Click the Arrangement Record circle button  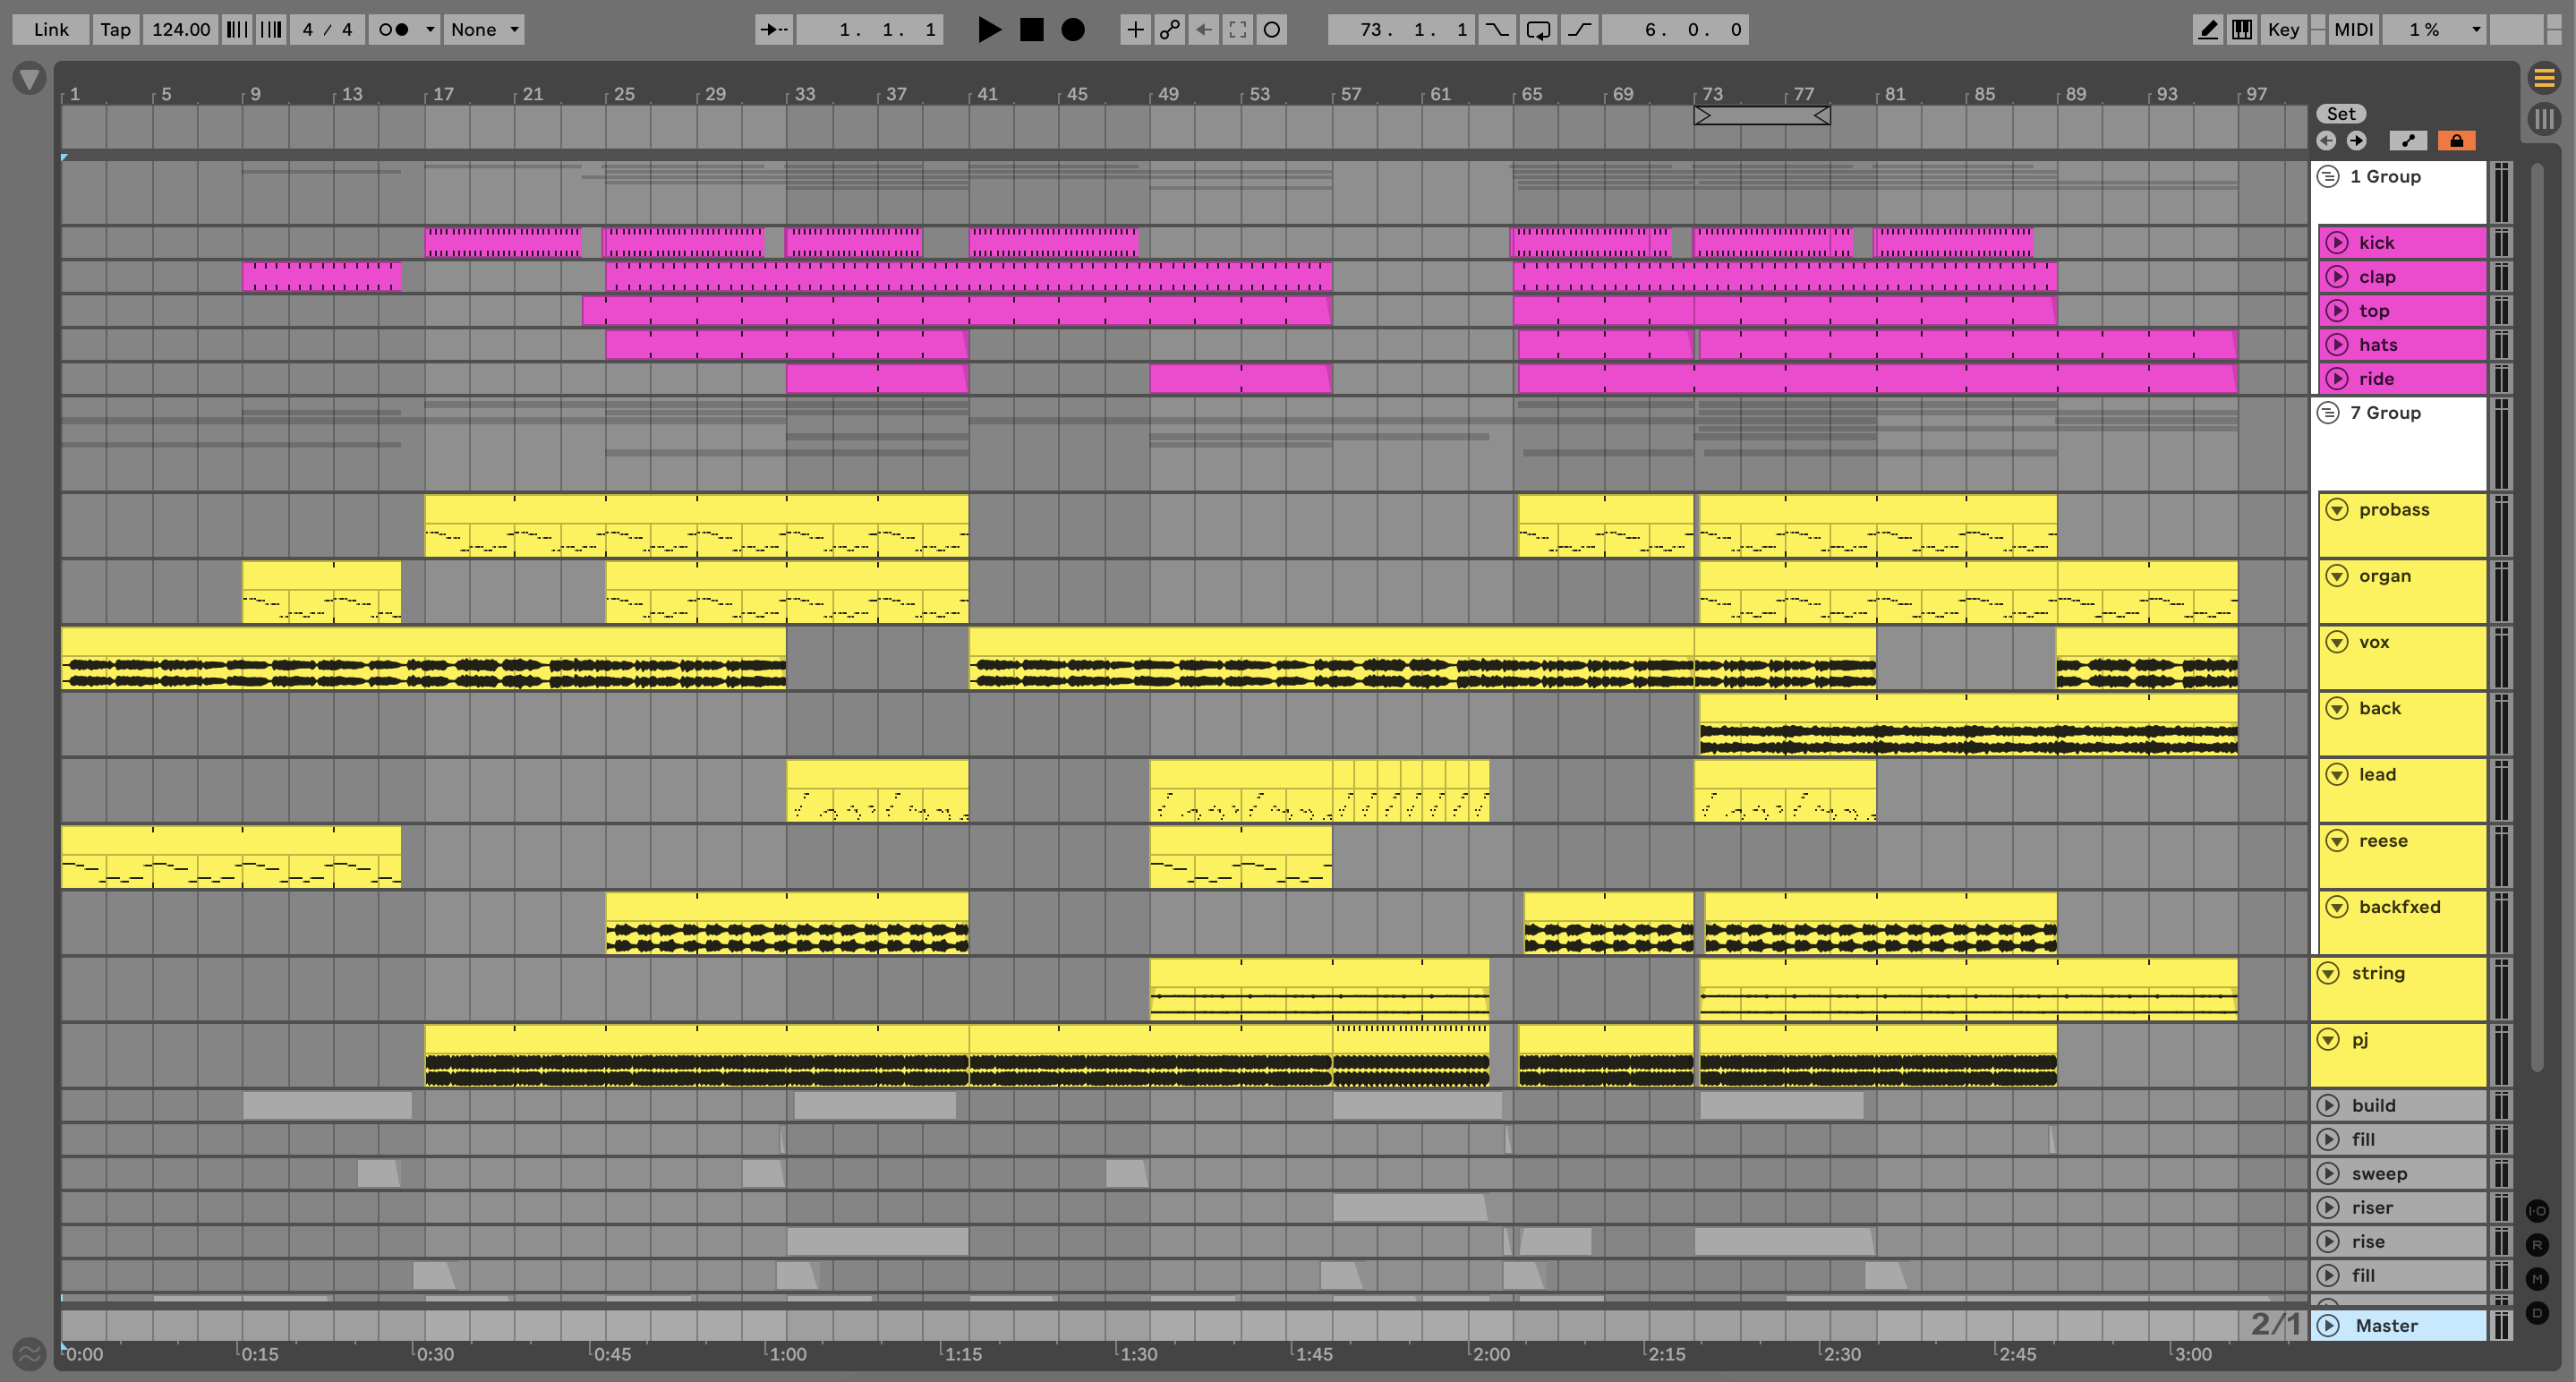pyautogui.click(x=1072, y=30)
